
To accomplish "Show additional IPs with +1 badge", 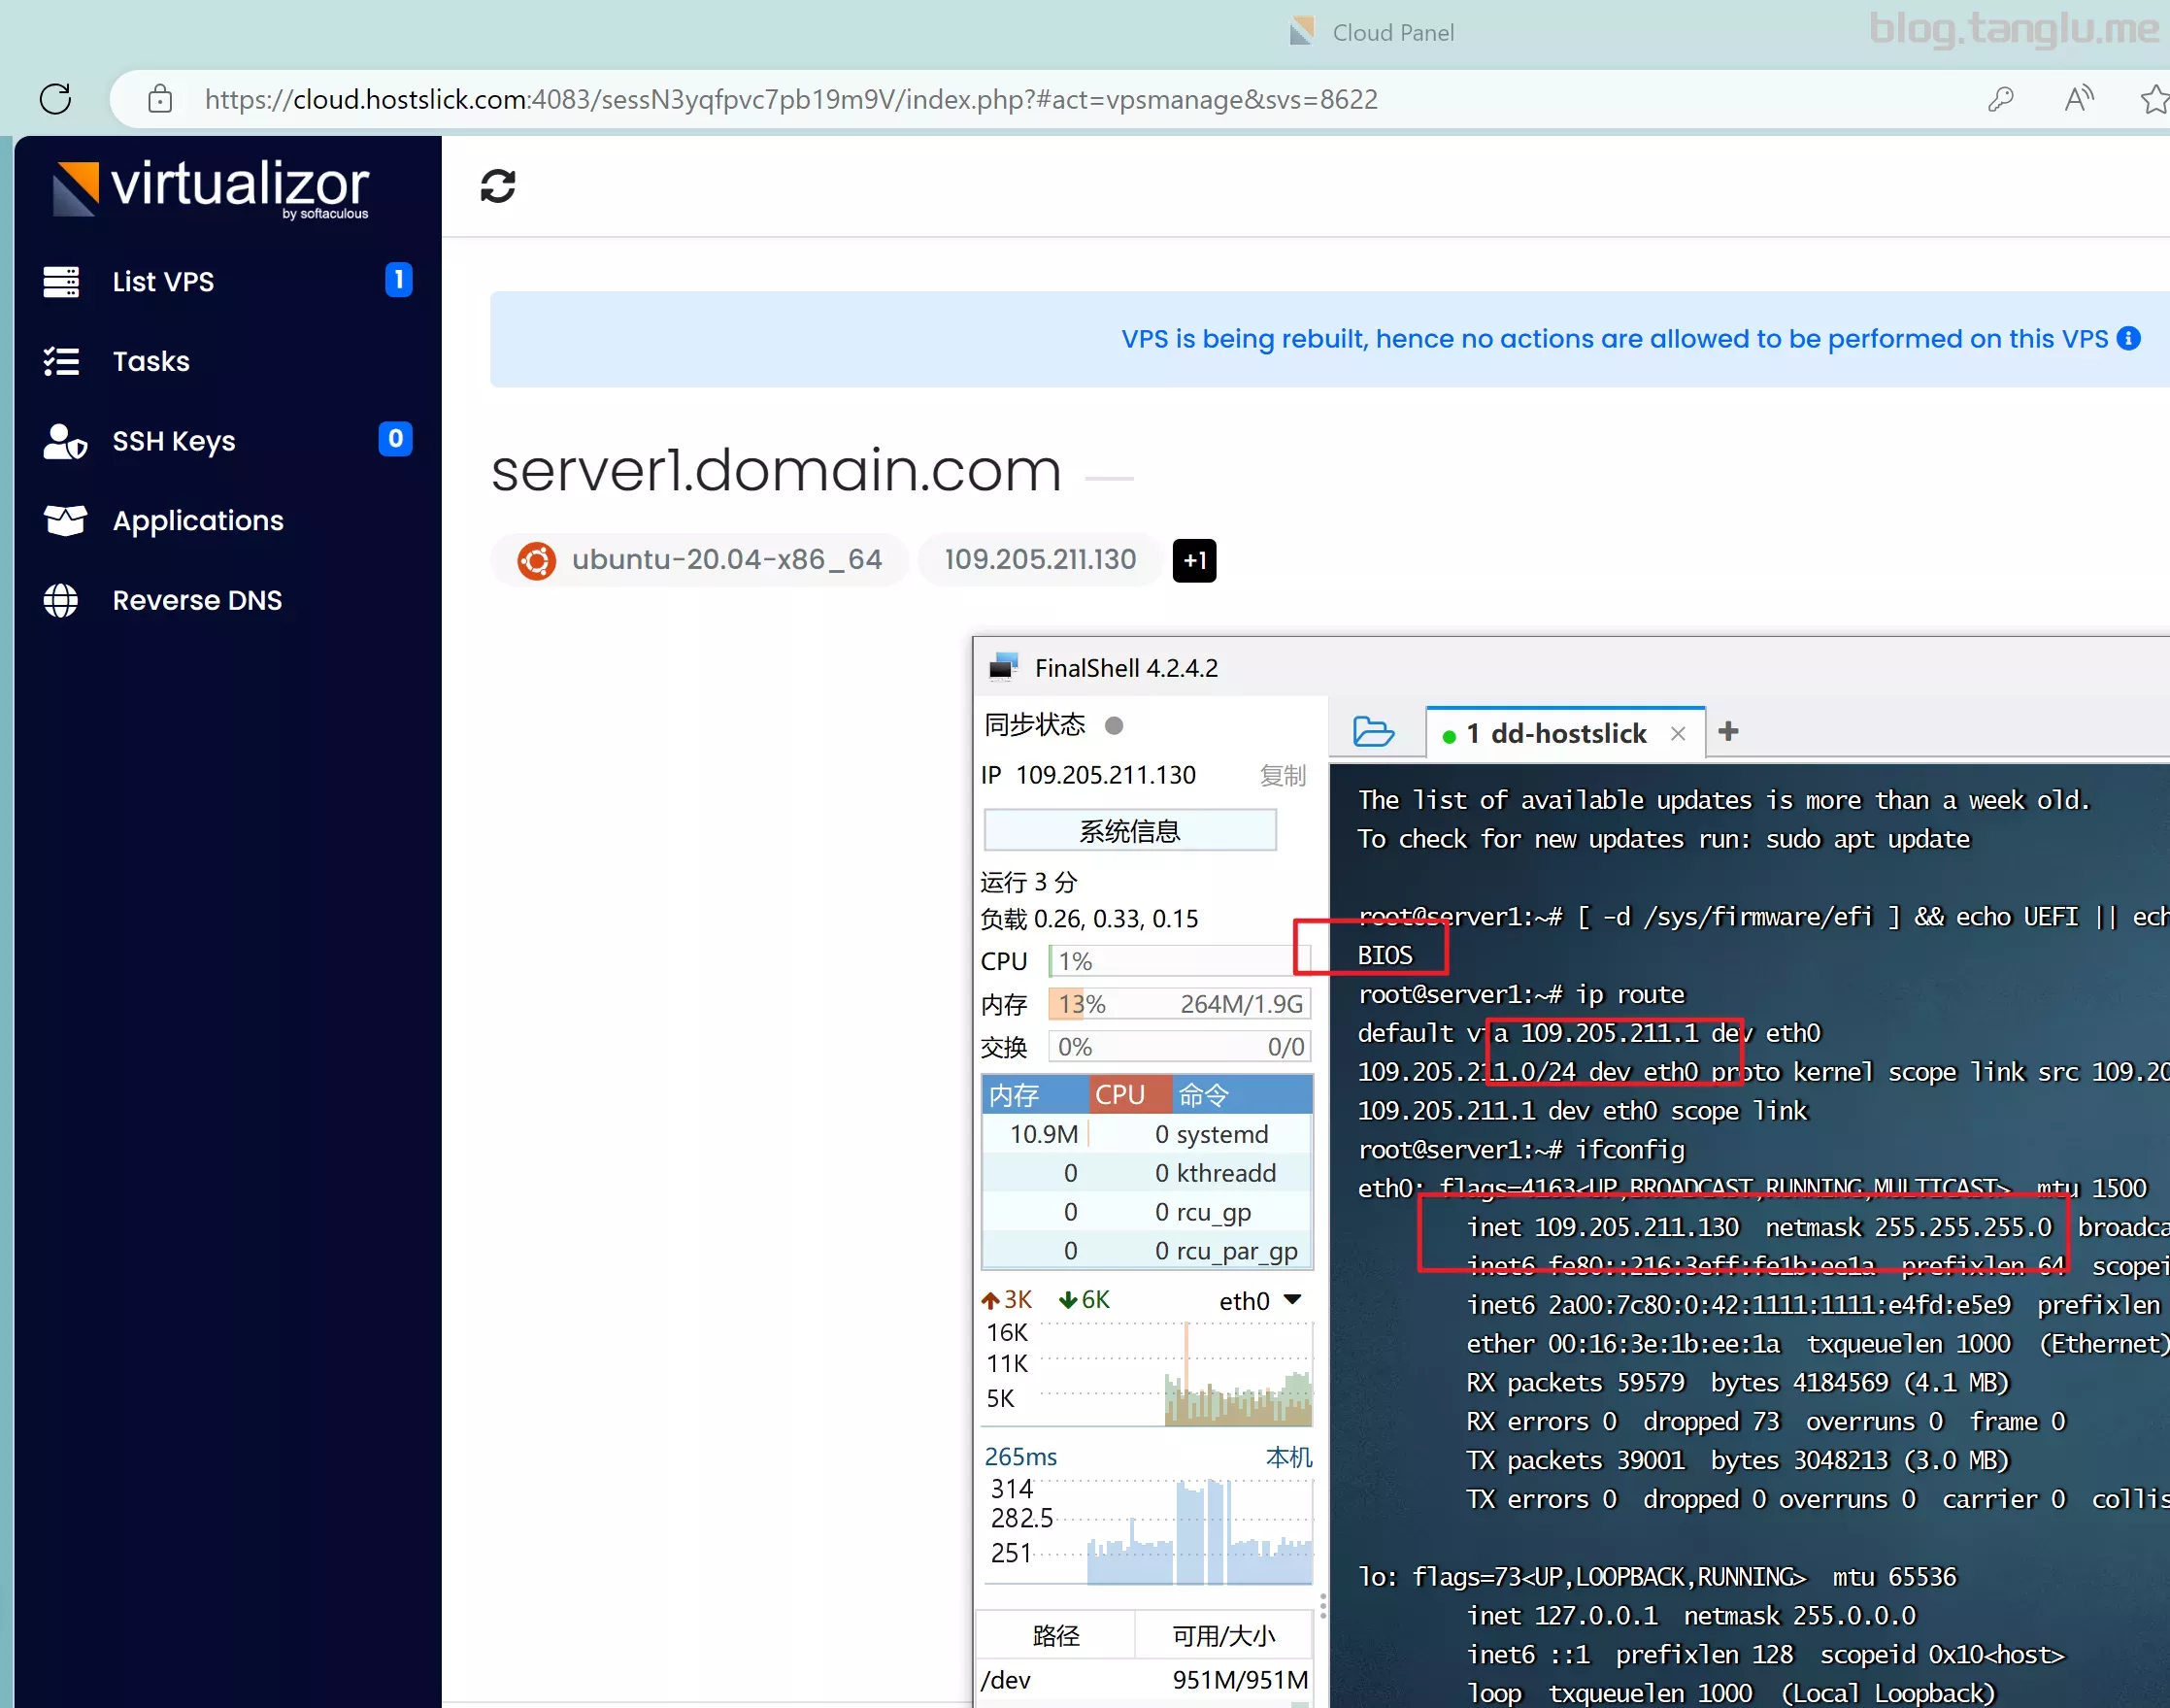I will (x=1194, y=560).
